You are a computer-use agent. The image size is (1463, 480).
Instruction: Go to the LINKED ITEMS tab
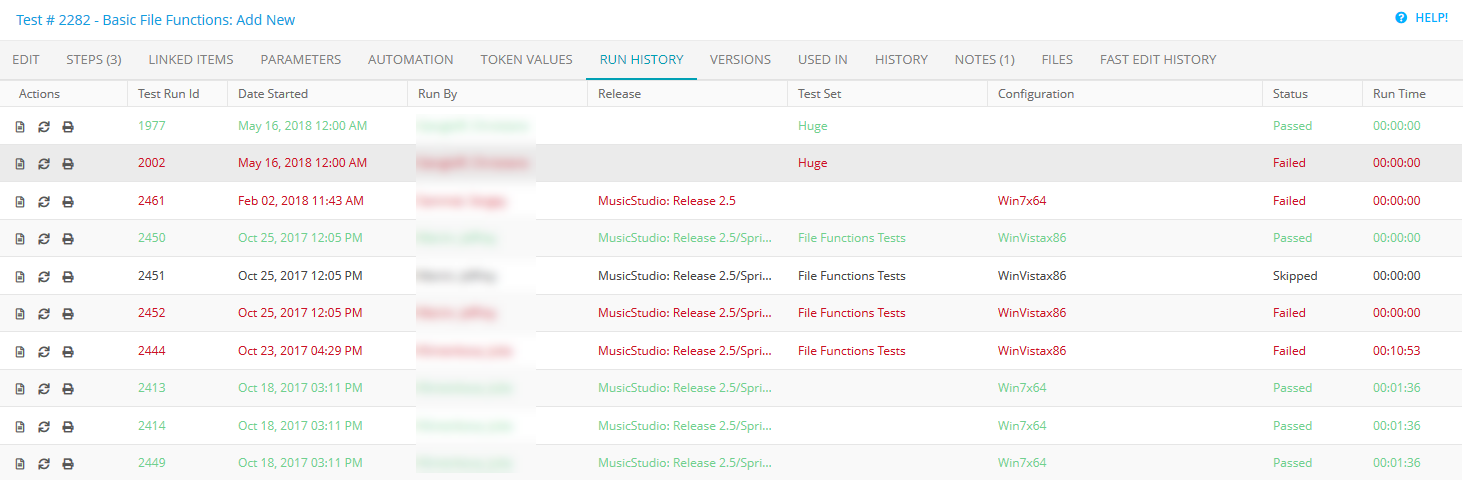[x=191, y=60]
